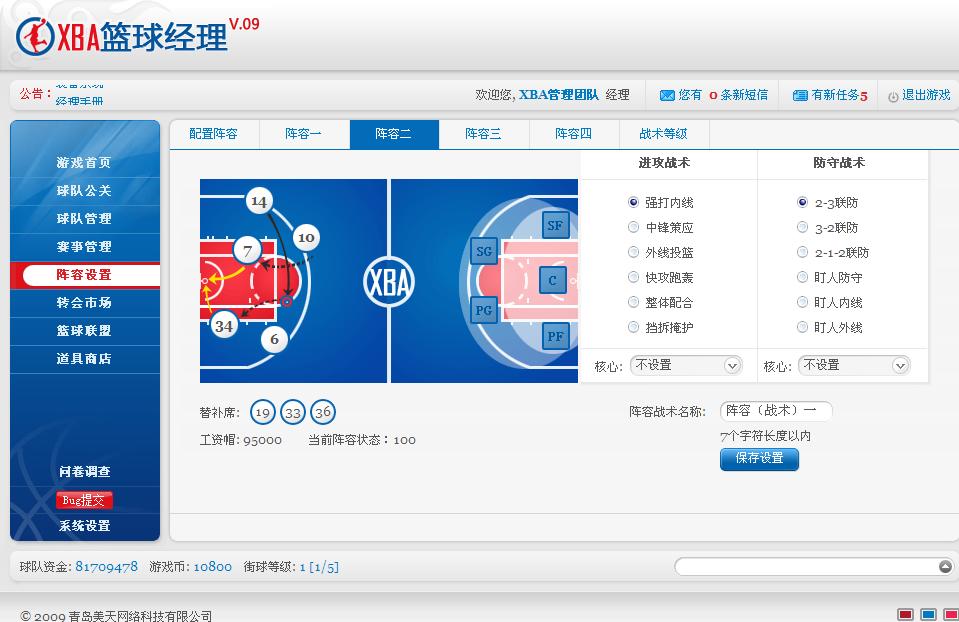Click the exit game power icon

[x=893, y=96]
